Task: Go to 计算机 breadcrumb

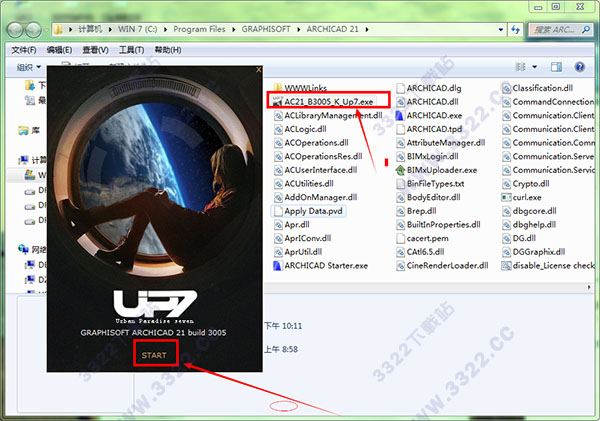Action: pos(90,29)
